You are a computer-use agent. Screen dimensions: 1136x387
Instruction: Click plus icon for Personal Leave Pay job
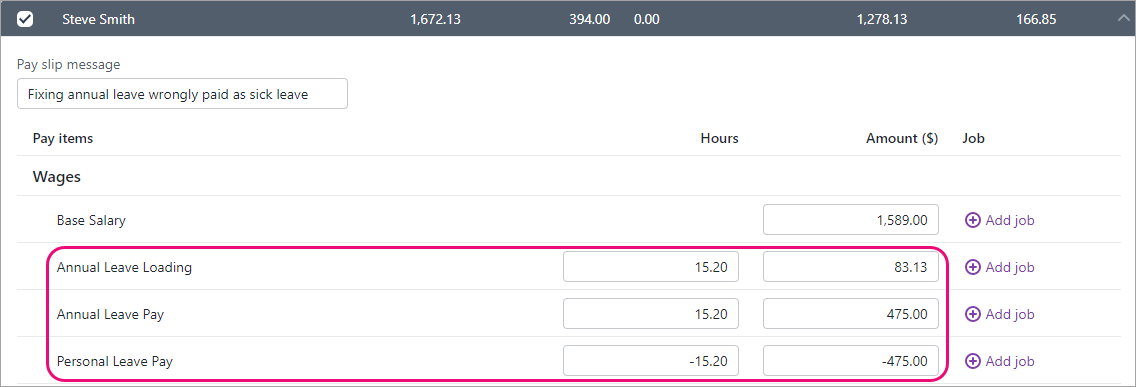click(x=972, y=361)
